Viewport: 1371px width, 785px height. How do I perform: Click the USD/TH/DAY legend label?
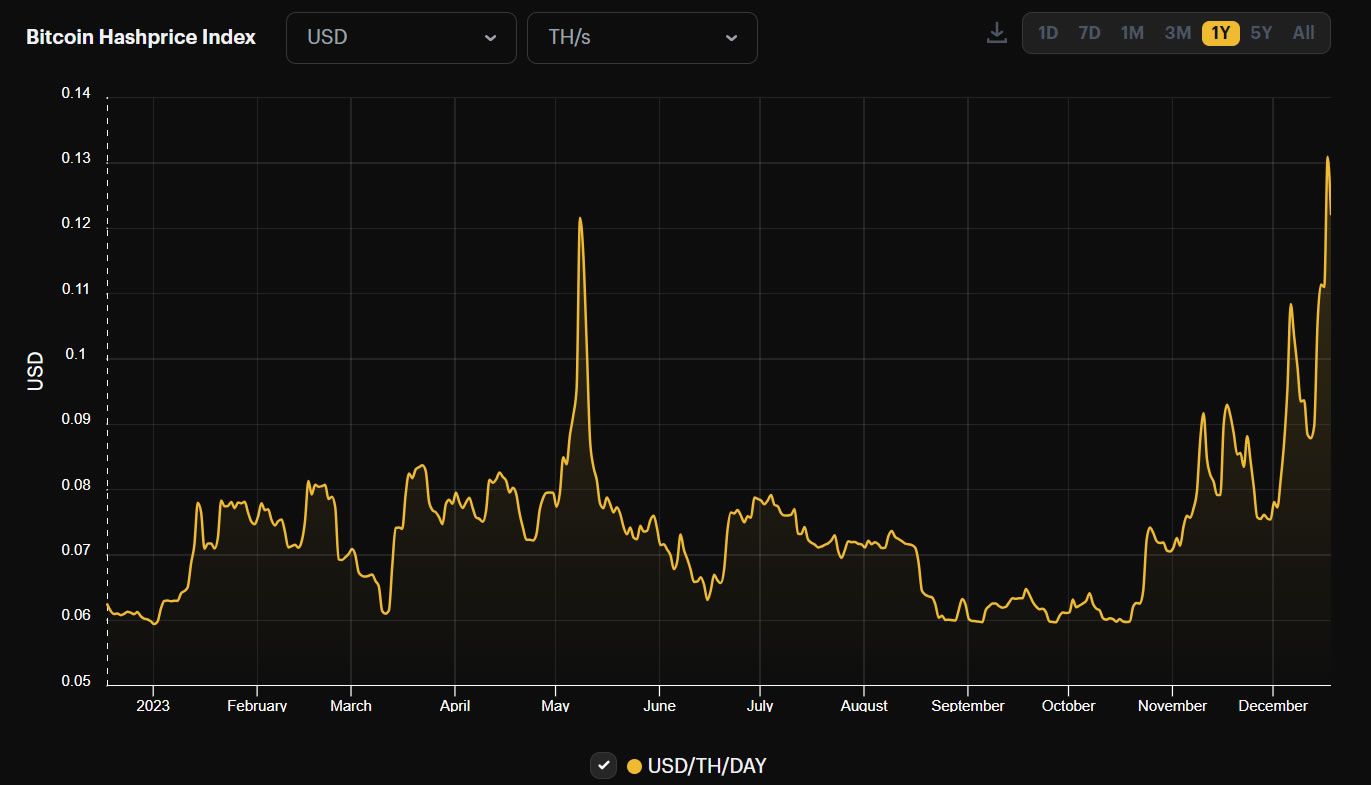tap(707, 767)
